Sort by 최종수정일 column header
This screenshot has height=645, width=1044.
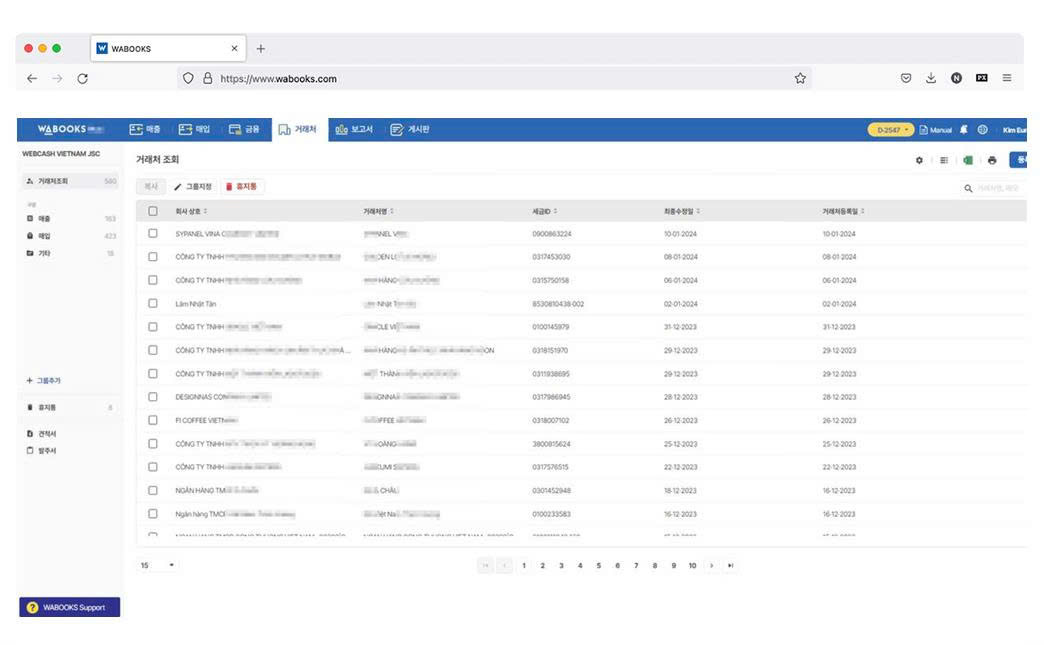coord(681,211)
